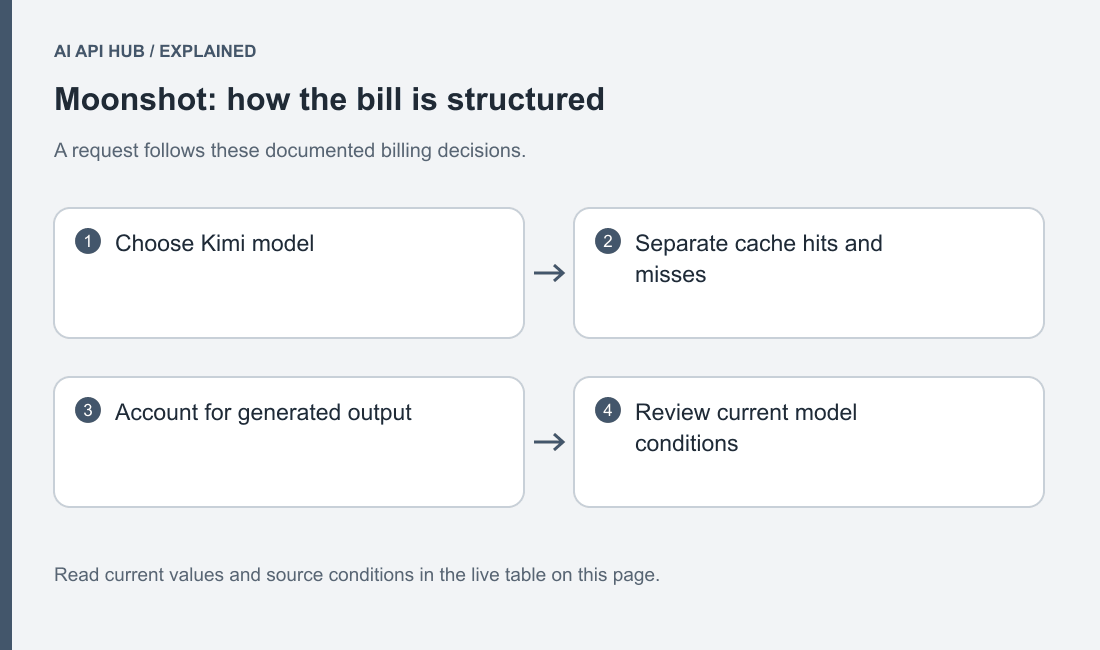Click the word EXPLAINED in the breadcrumb
Screen dimensions: 1100x650
coord(208,51)
